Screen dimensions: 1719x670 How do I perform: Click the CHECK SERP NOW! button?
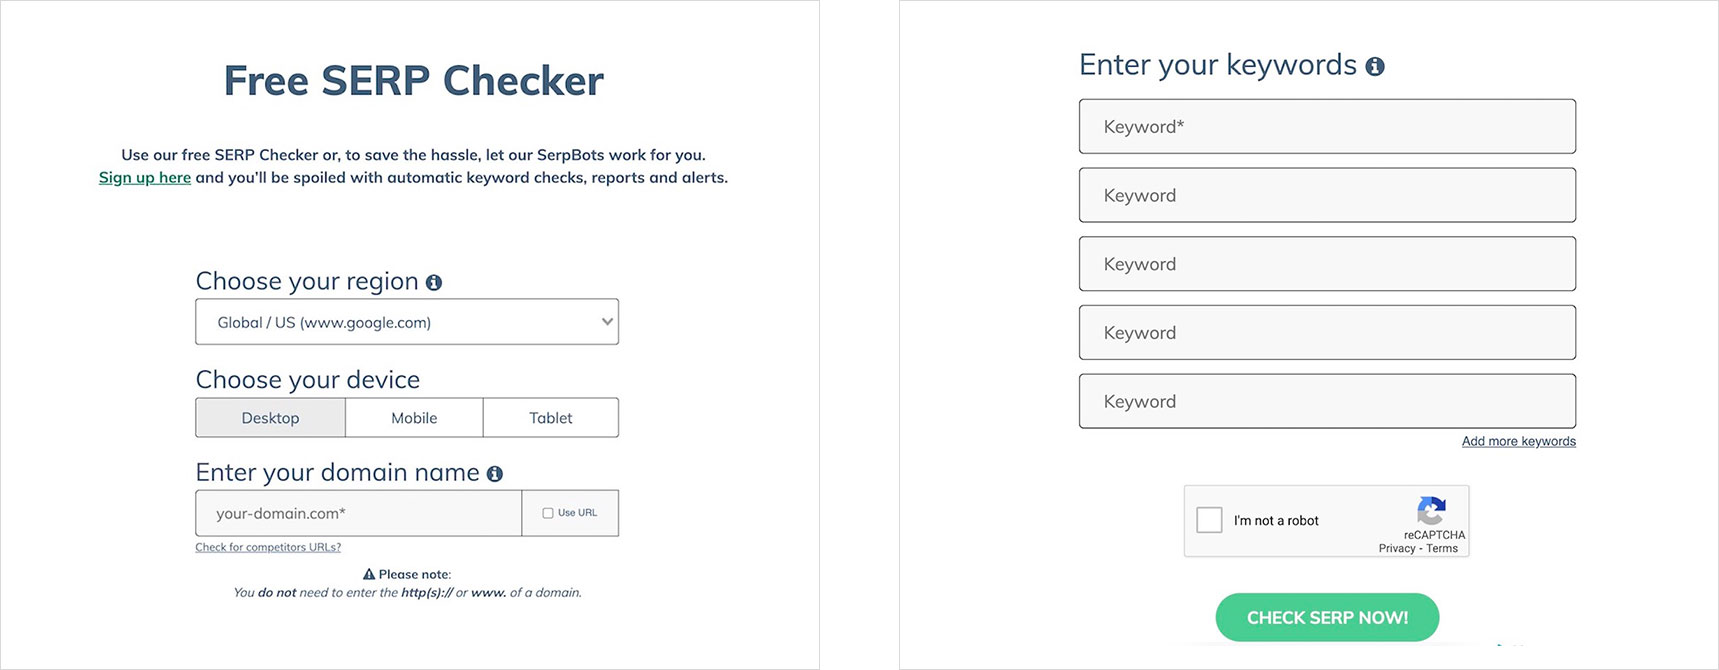tap(1327, 618)
